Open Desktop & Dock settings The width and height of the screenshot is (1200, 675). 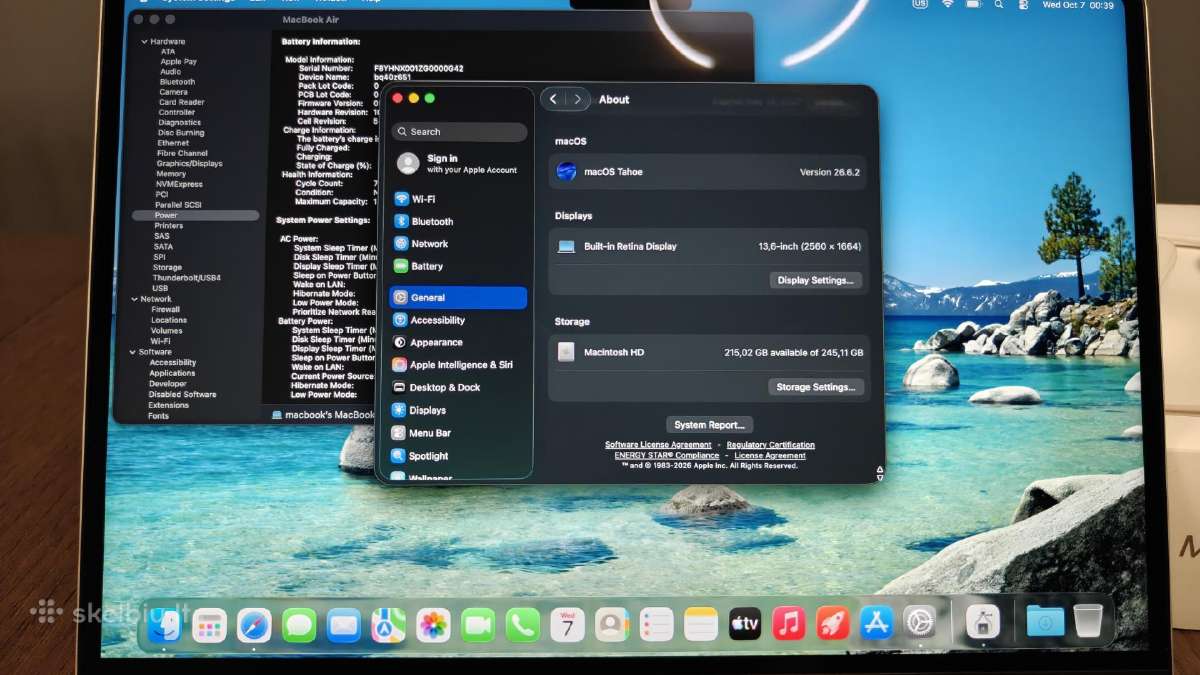tap(458, 387)
